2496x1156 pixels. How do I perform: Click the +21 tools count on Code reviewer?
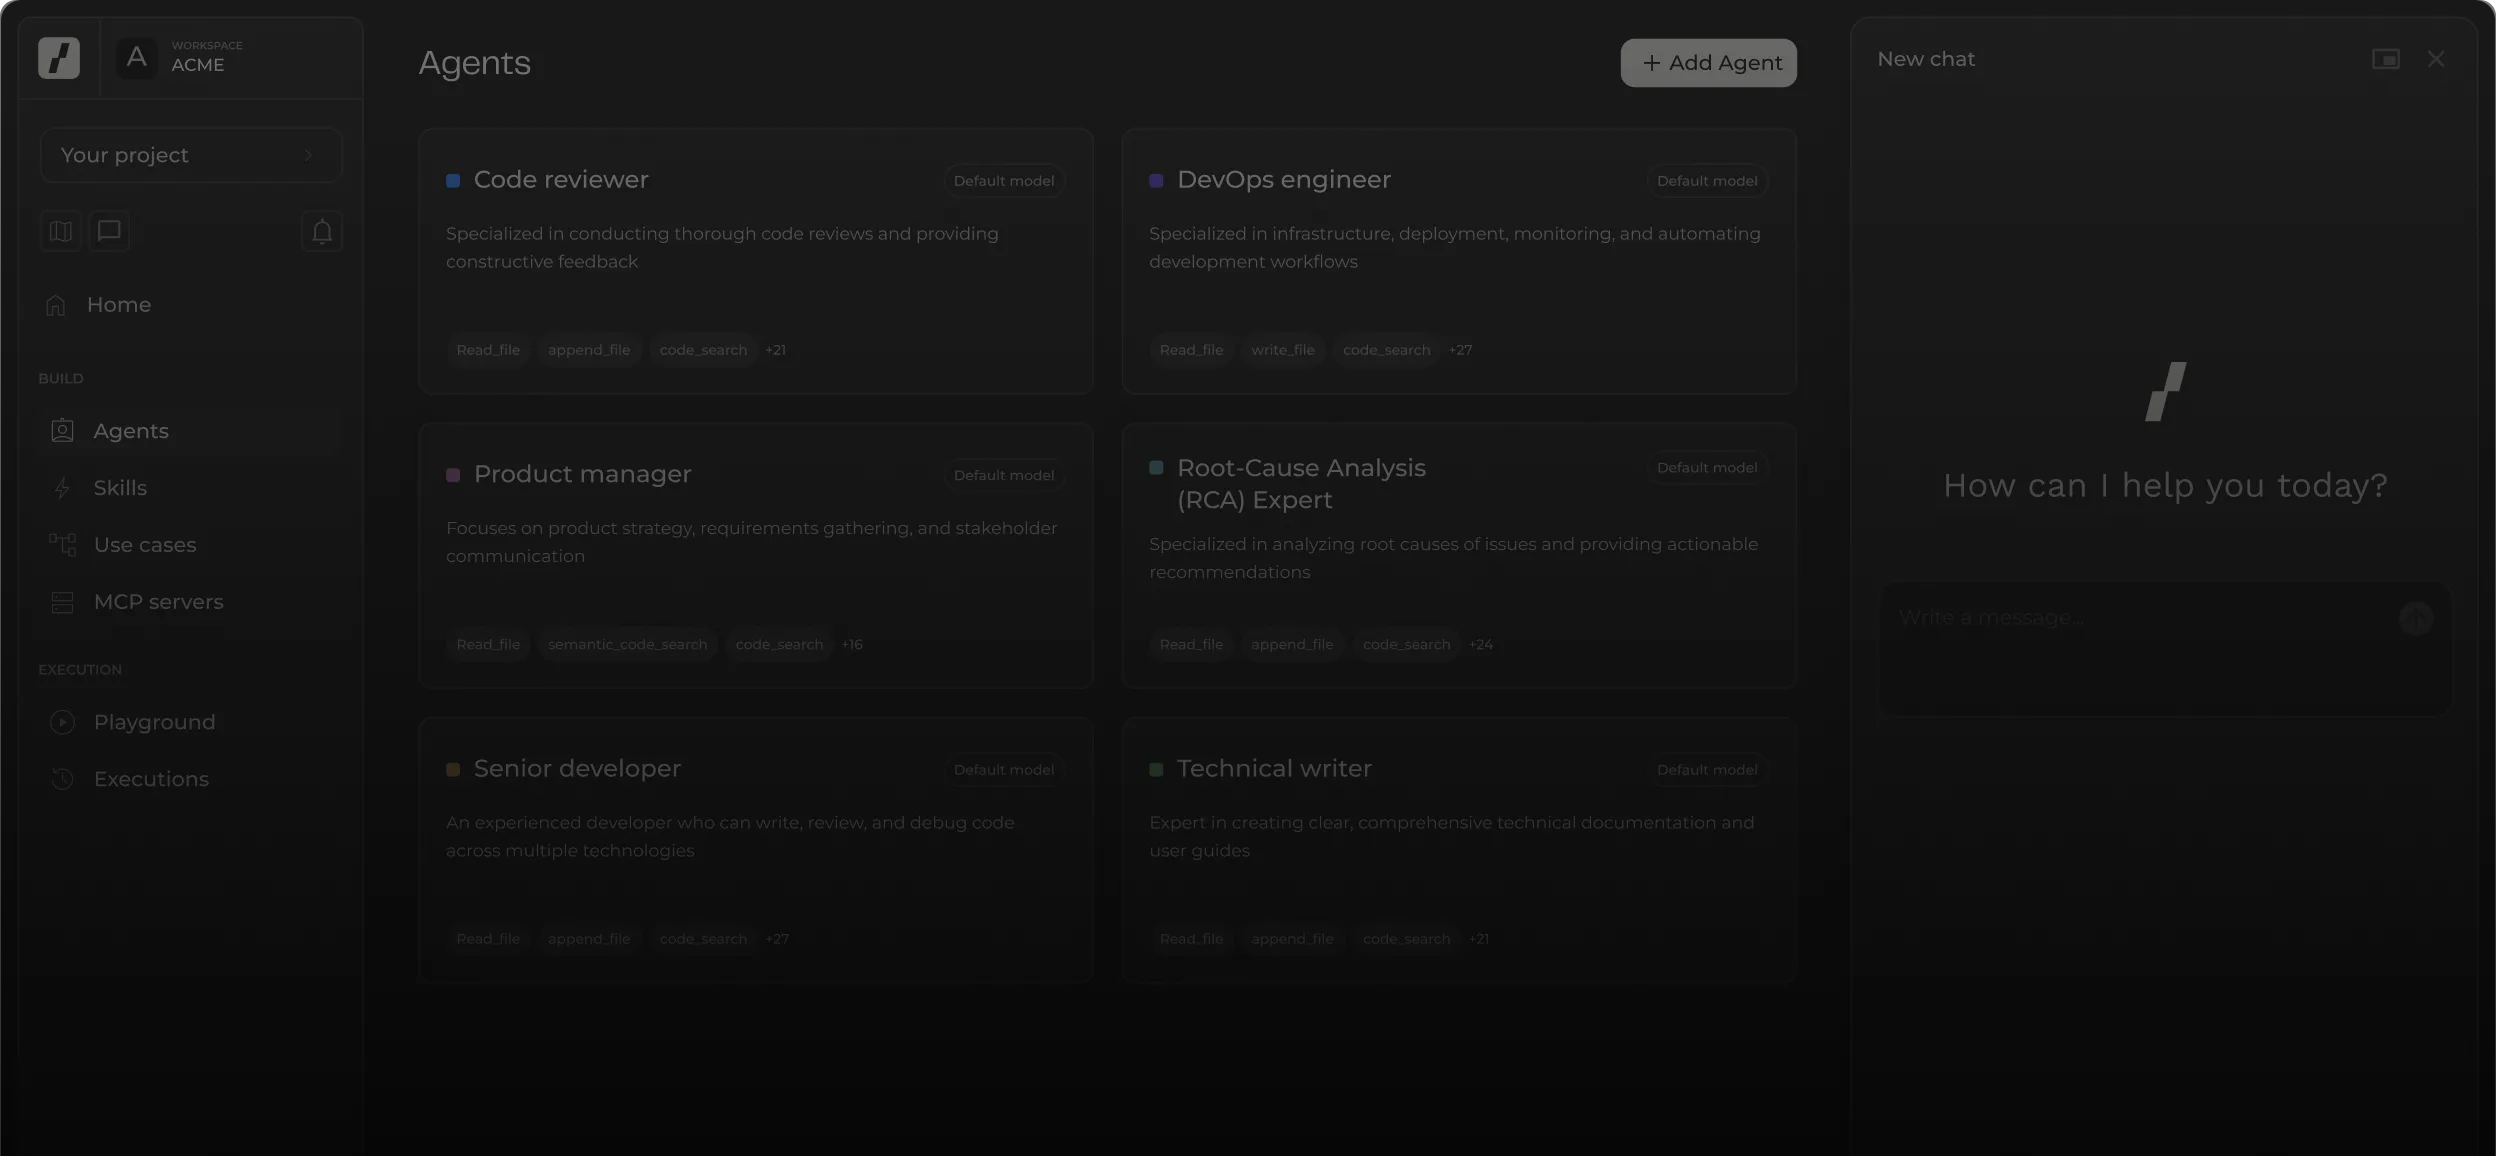(776, 350)
